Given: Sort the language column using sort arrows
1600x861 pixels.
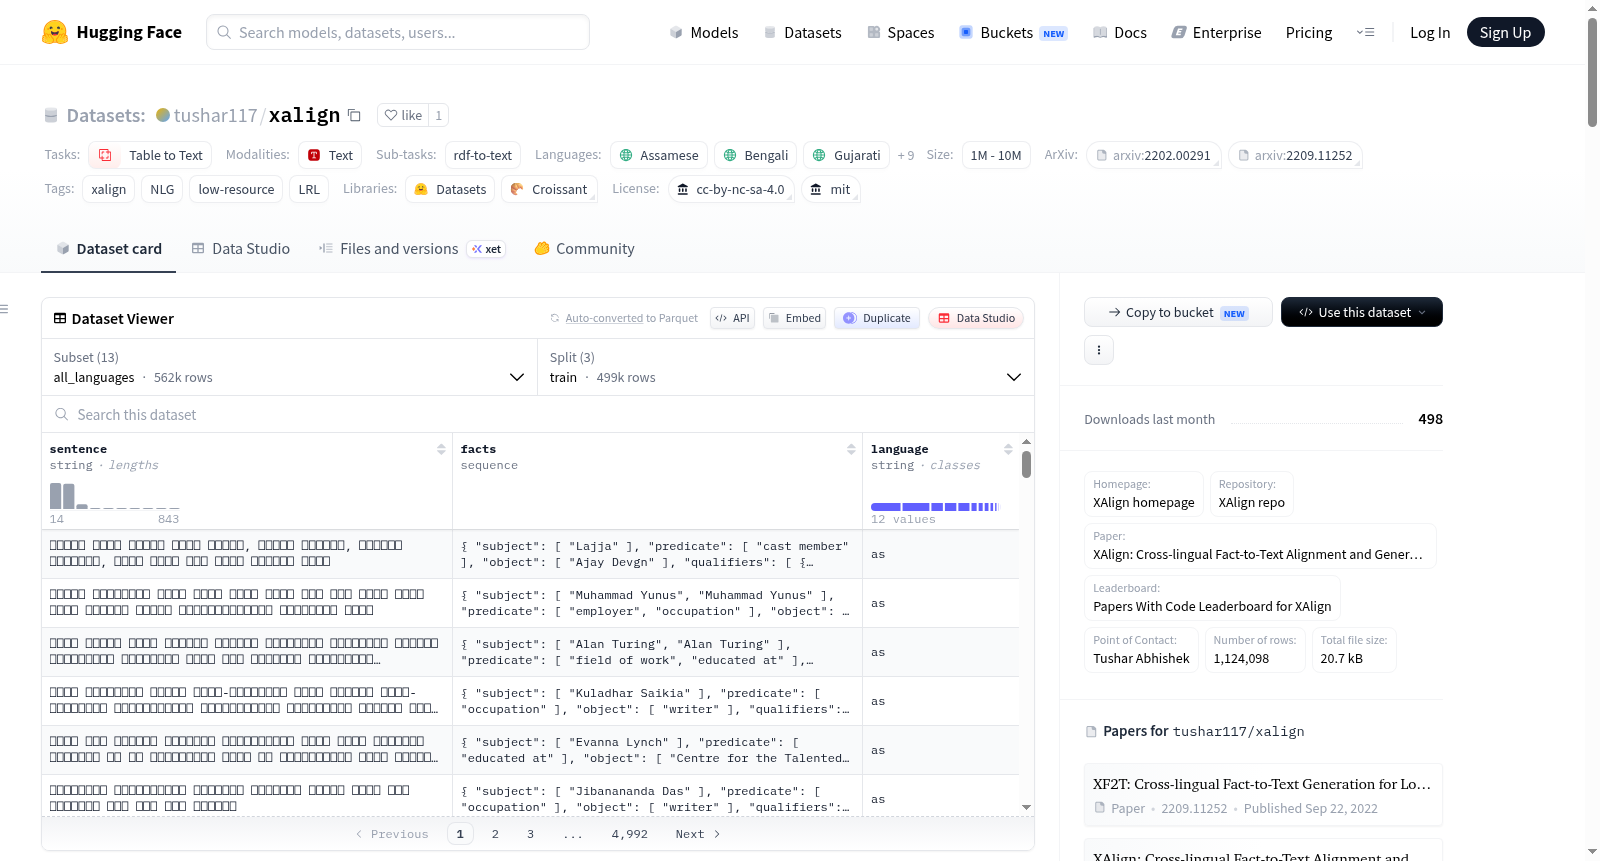Looking at the screenshot, I should click(1008, 449).
